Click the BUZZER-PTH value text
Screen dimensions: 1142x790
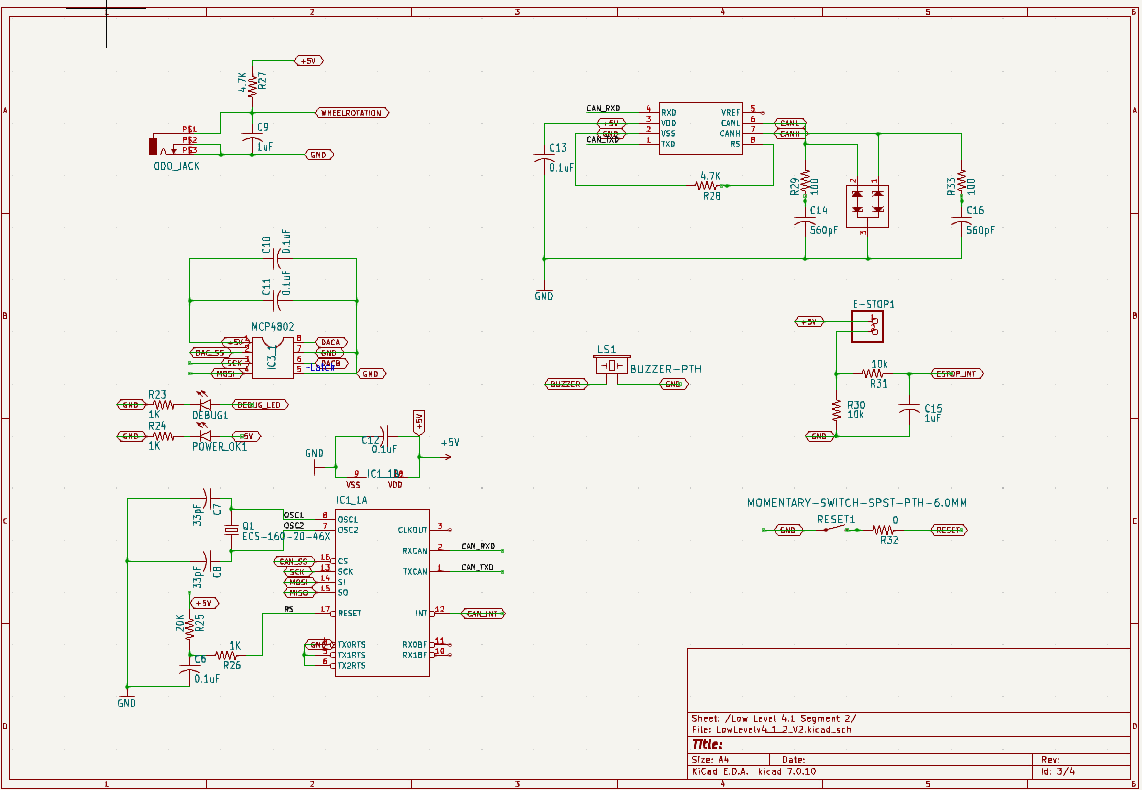click(666, 369)
